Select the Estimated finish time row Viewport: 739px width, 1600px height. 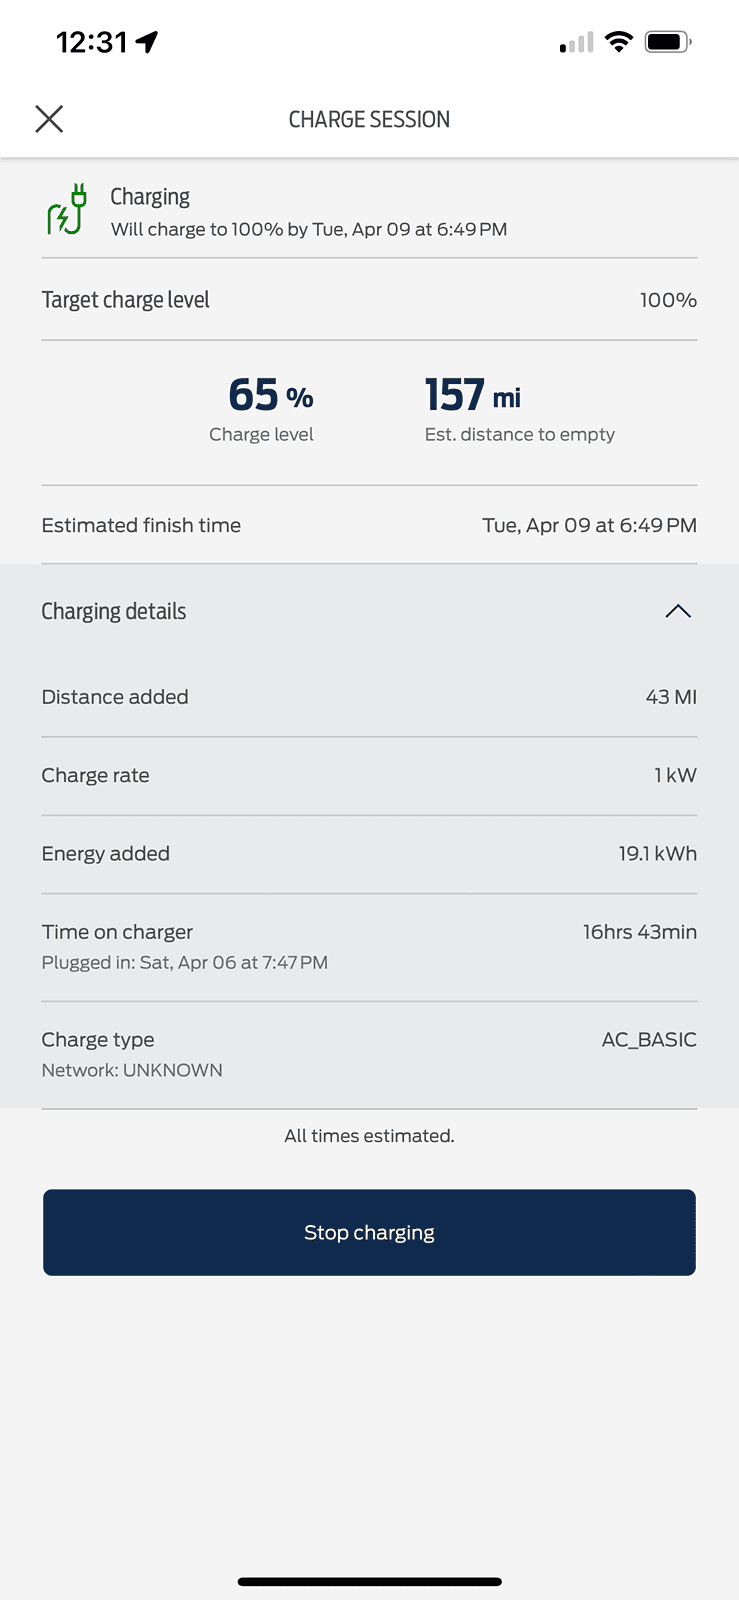[x=369, y=525]
